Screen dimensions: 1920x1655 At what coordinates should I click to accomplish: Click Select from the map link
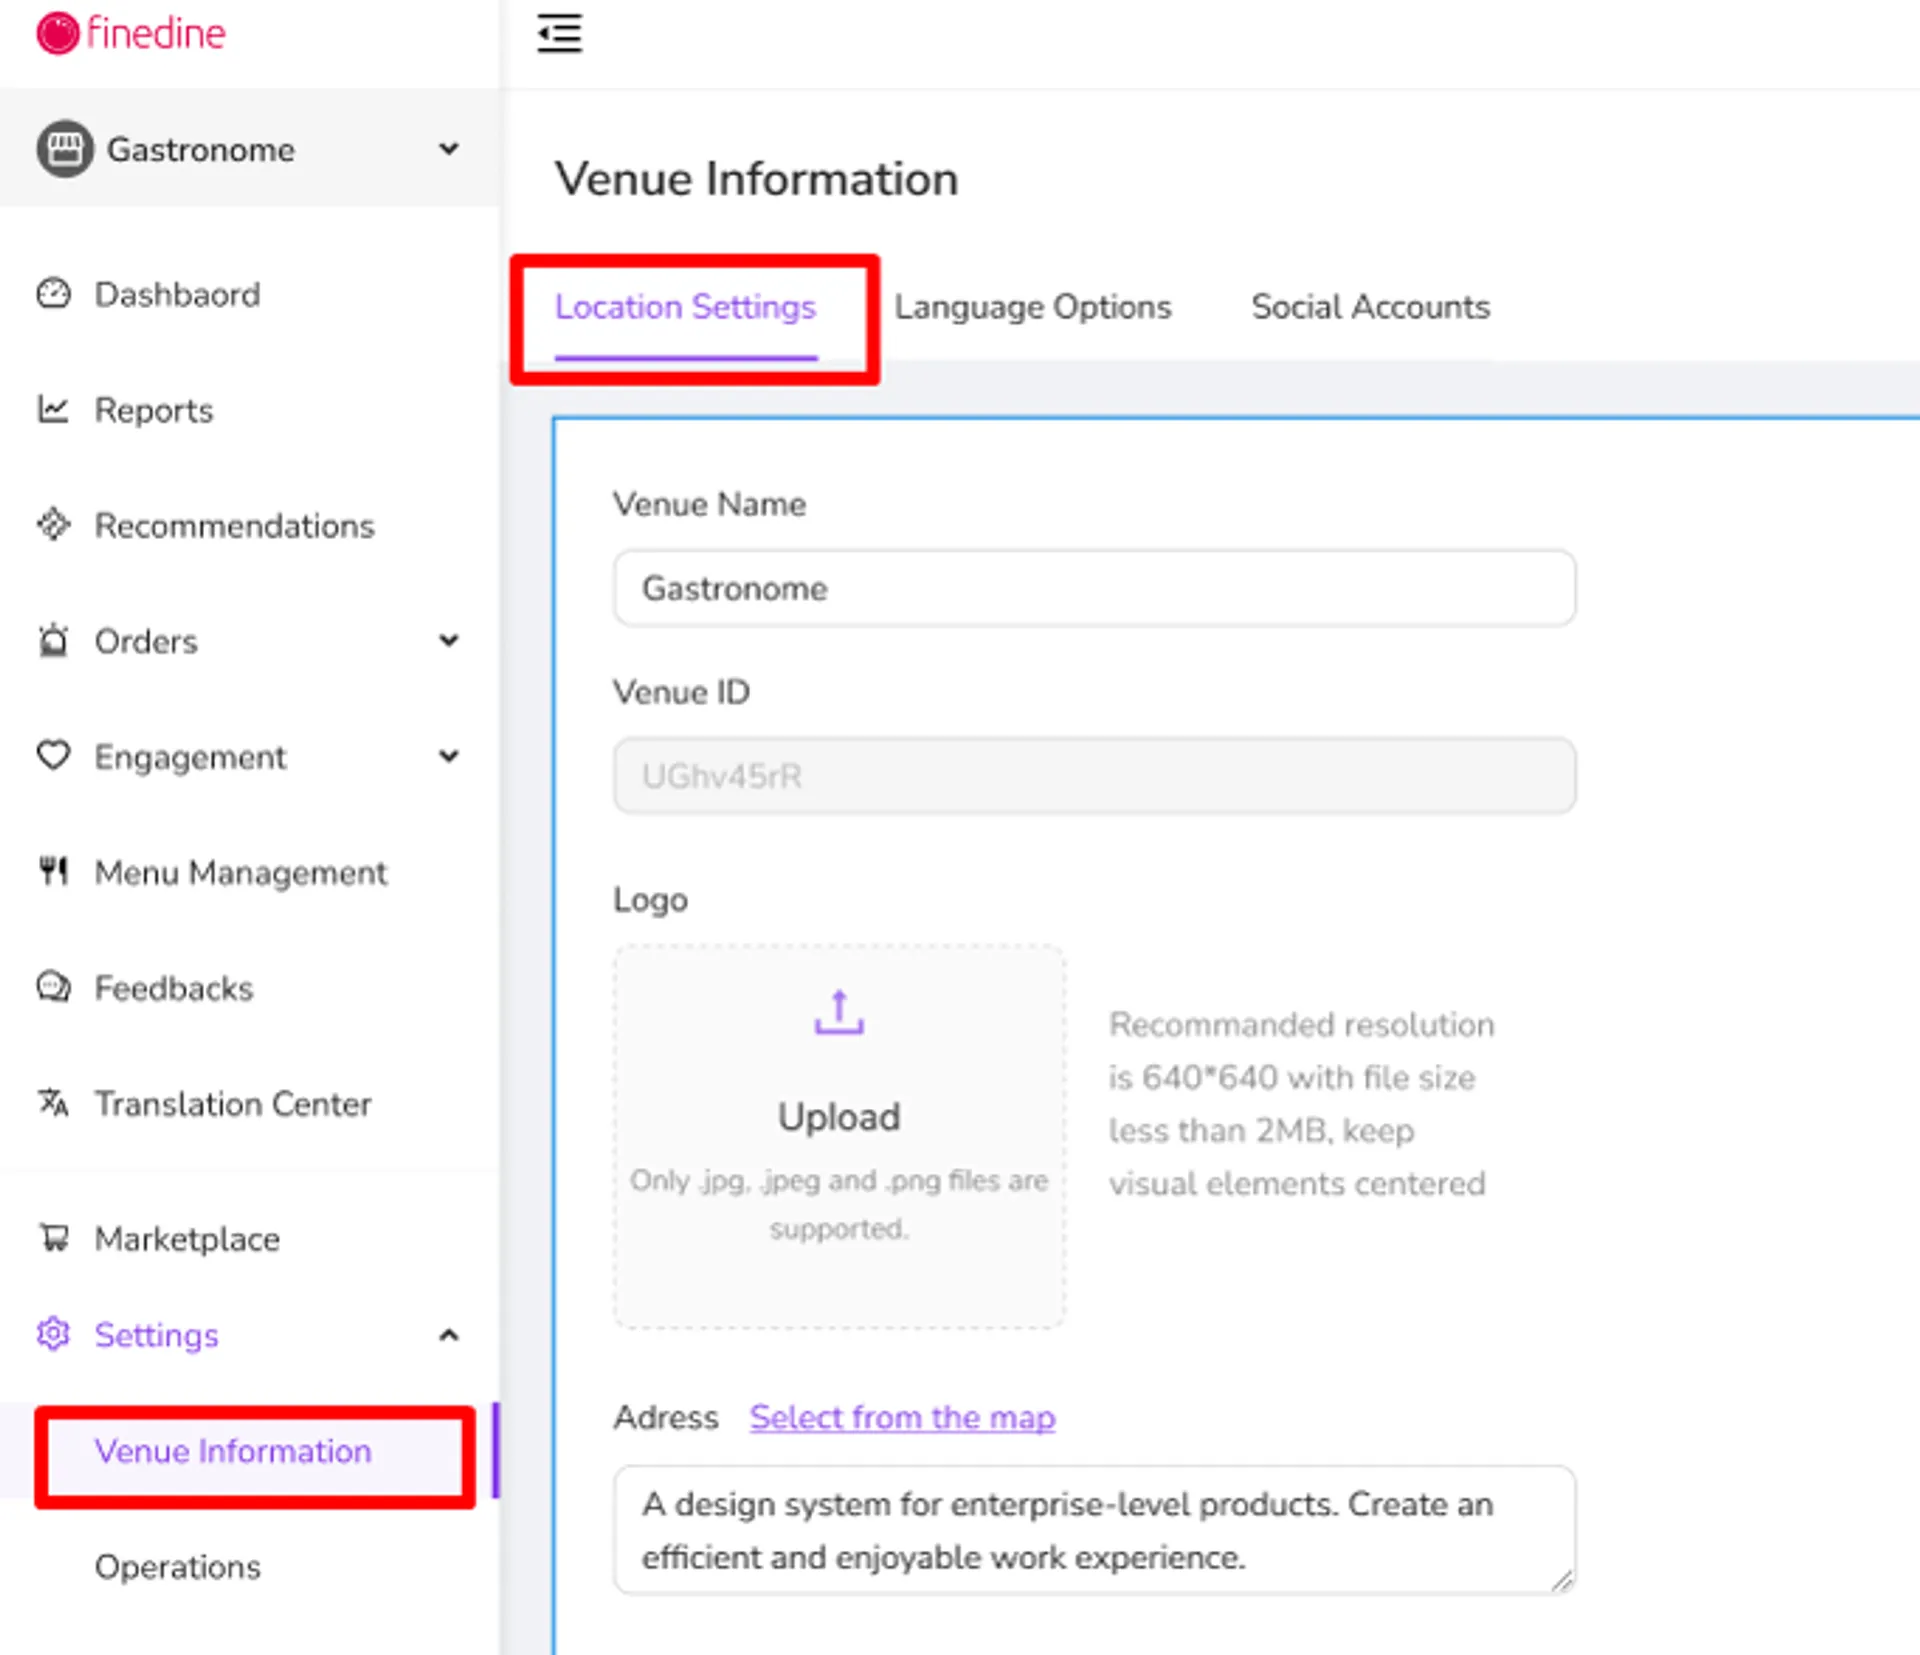point(902,1417)
